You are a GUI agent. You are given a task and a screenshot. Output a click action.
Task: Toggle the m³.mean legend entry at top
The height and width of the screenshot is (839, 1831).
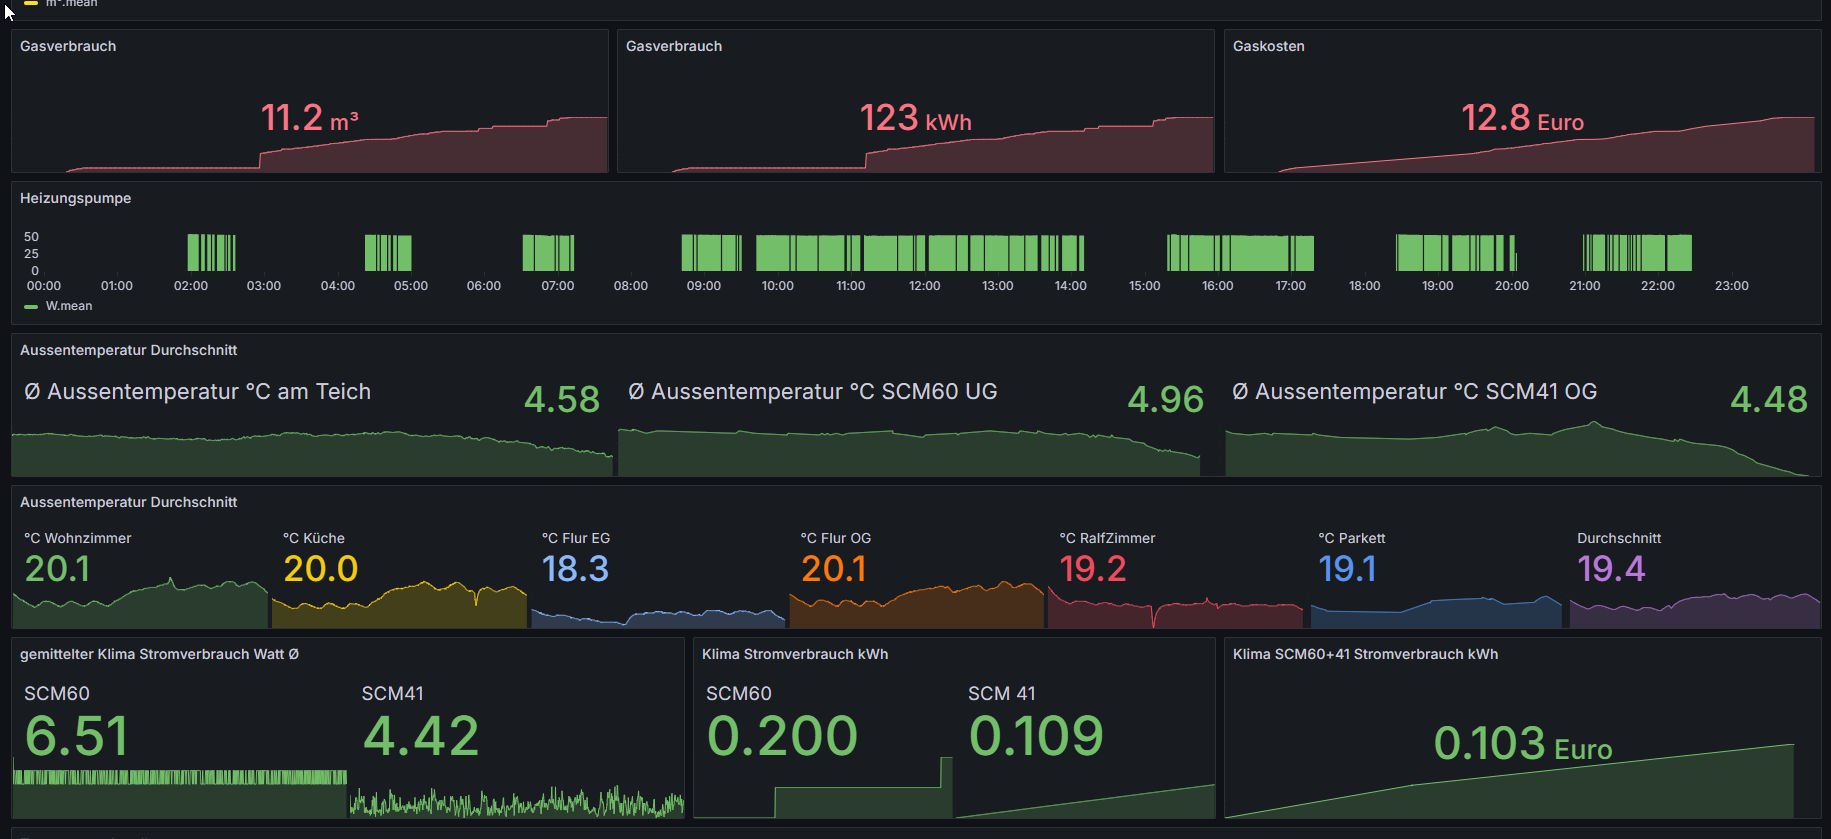click(x=71, y=4)
